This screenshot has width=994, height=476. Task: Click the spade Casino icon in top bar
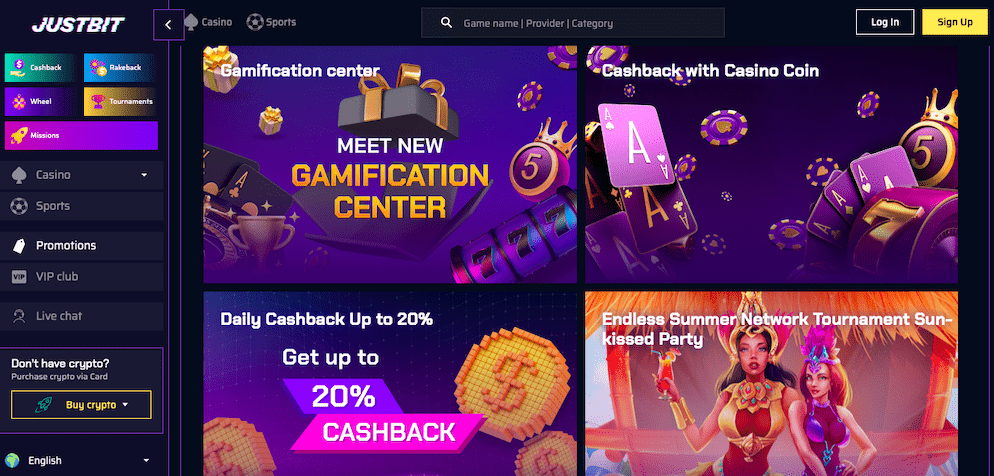[191, 22]
